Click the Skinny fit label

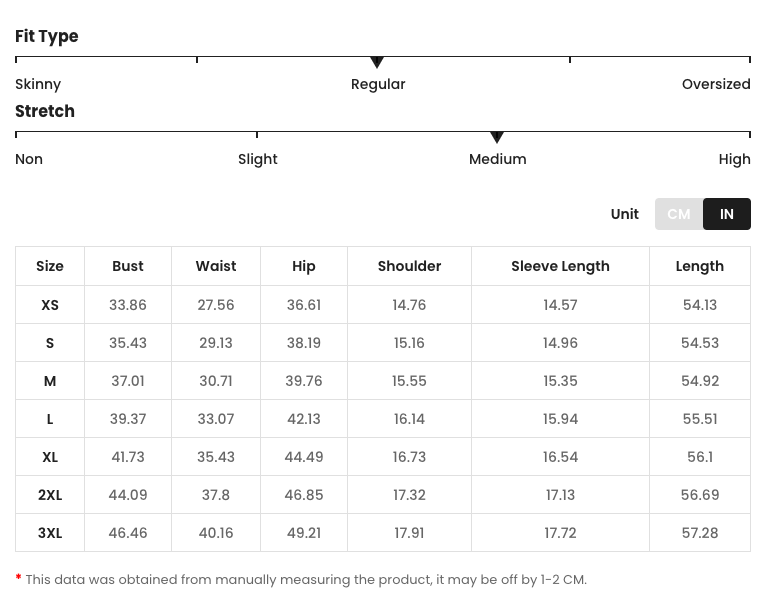(x=38, y=84)
